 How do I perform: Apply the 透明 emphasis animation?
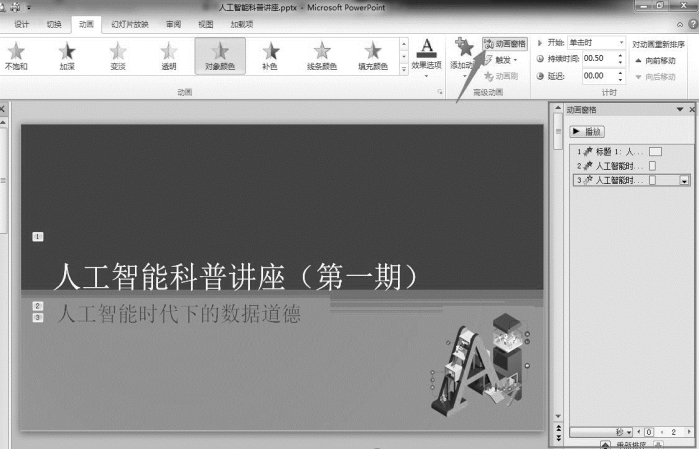(x=169, y=56)
